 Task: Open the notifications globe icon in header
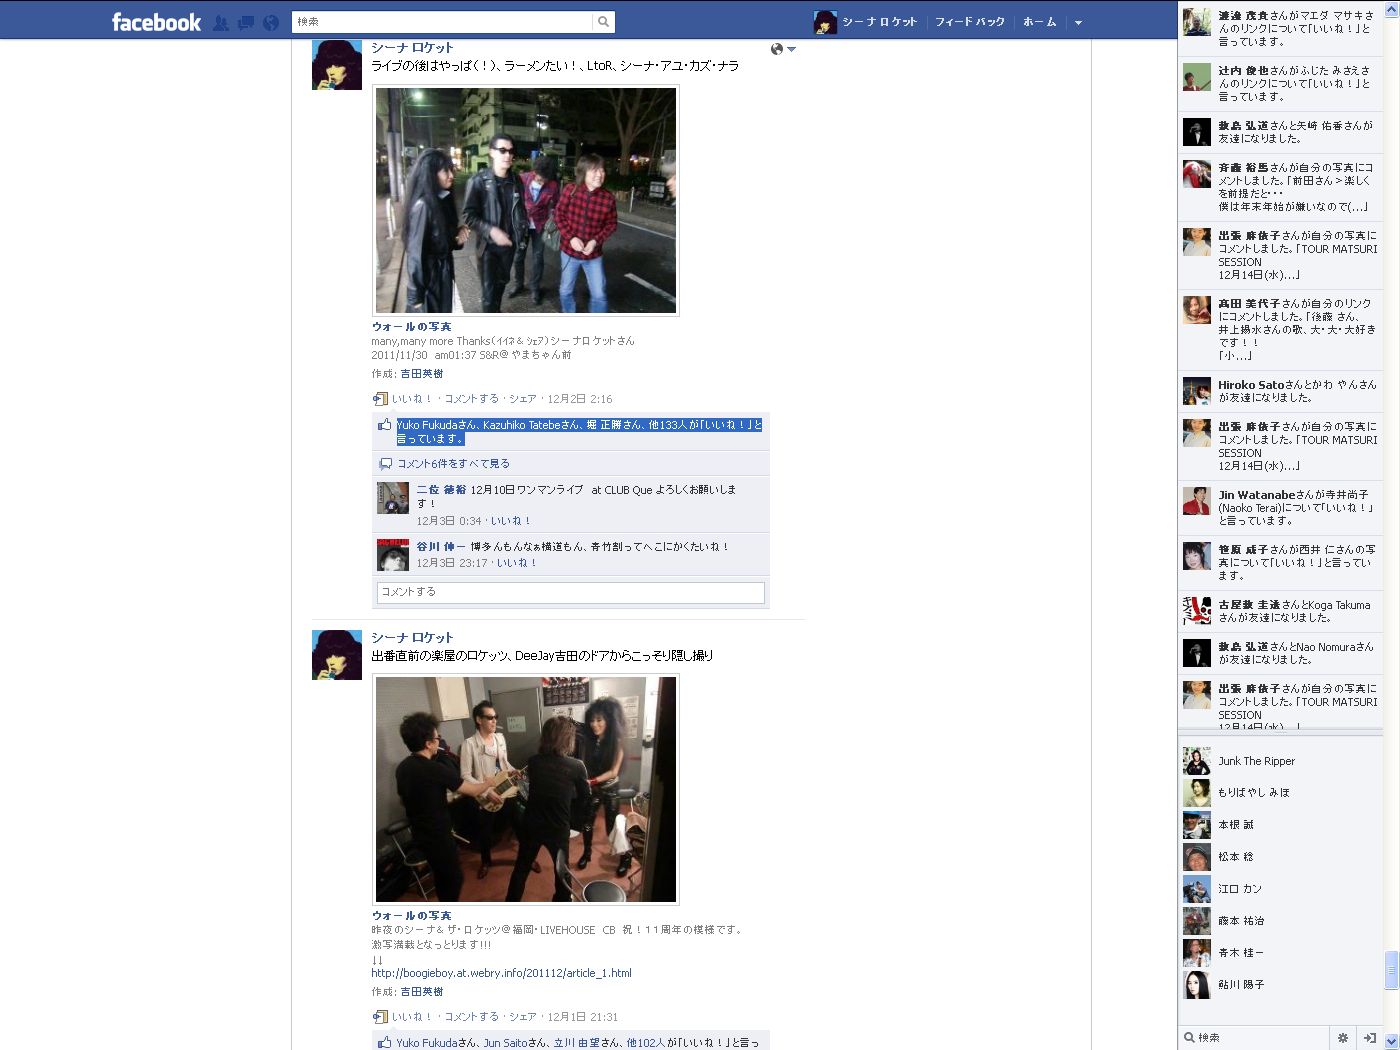coord(270,22)
